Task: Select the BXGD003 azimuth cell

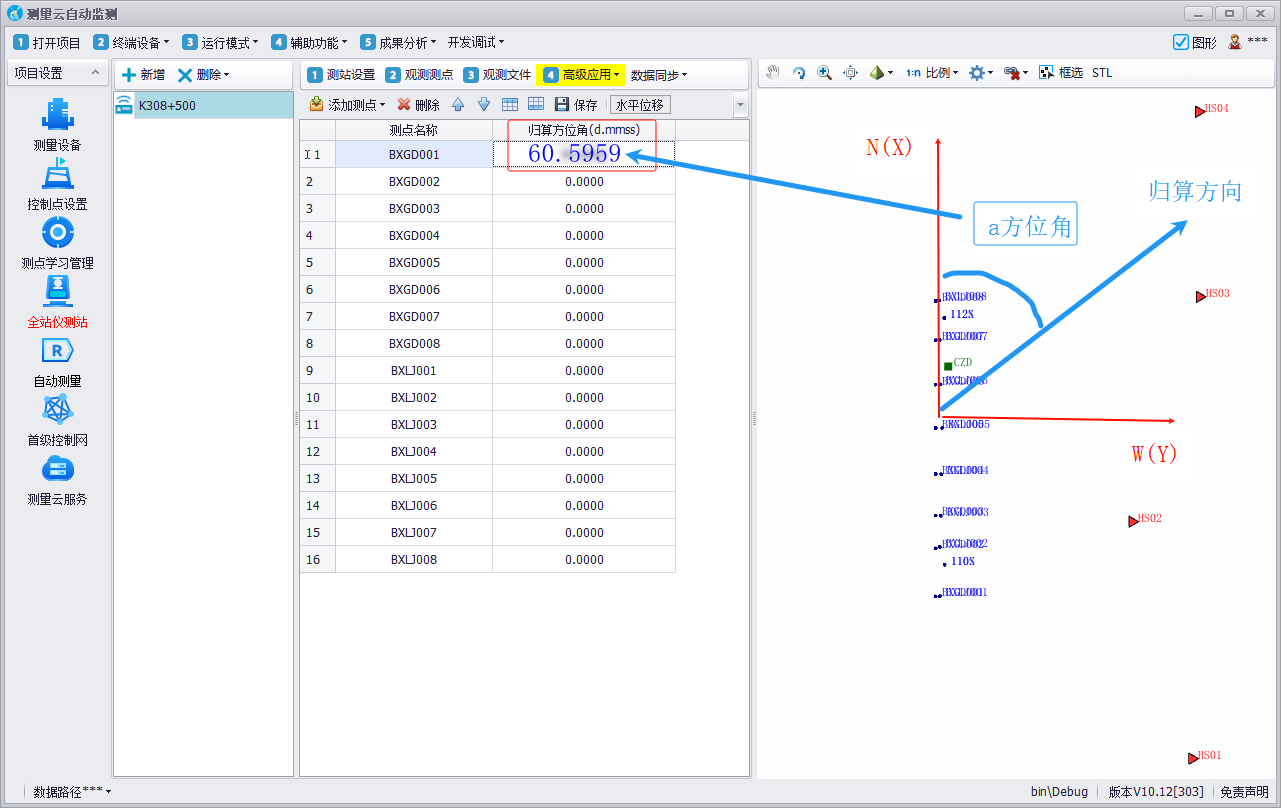Action: (x=584, y=209)
